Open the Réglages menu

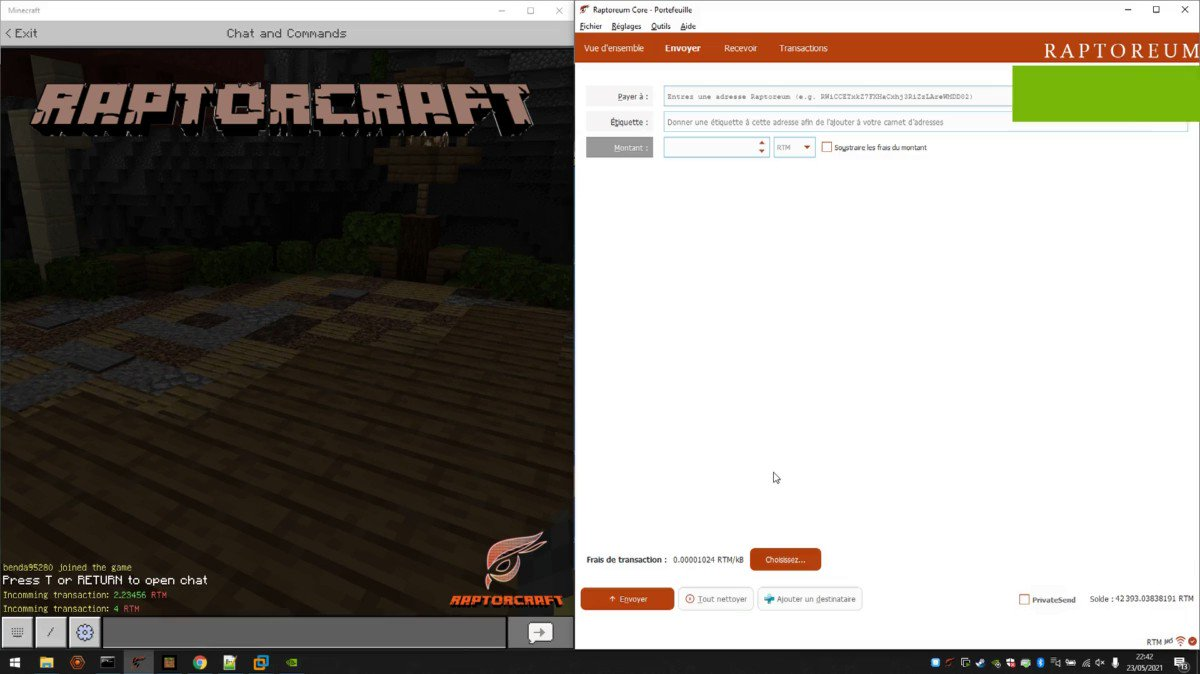tap(626, 26)
